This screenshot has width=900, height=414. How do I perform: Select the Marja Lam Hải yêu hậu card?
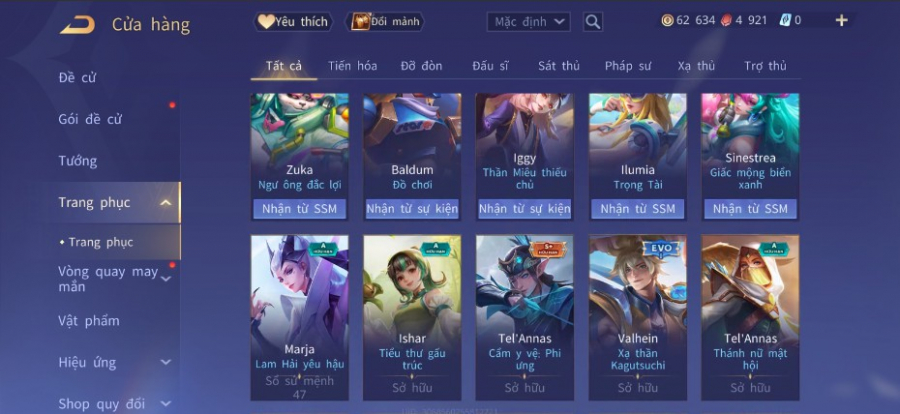pos(300,318)
